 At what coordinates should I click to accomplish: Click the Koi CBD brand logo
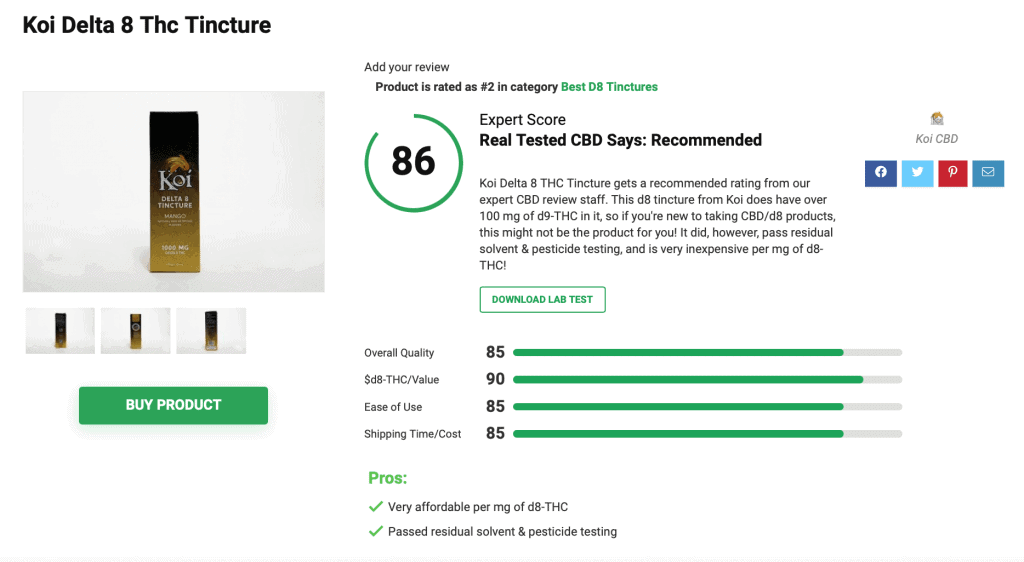(936, 118)
